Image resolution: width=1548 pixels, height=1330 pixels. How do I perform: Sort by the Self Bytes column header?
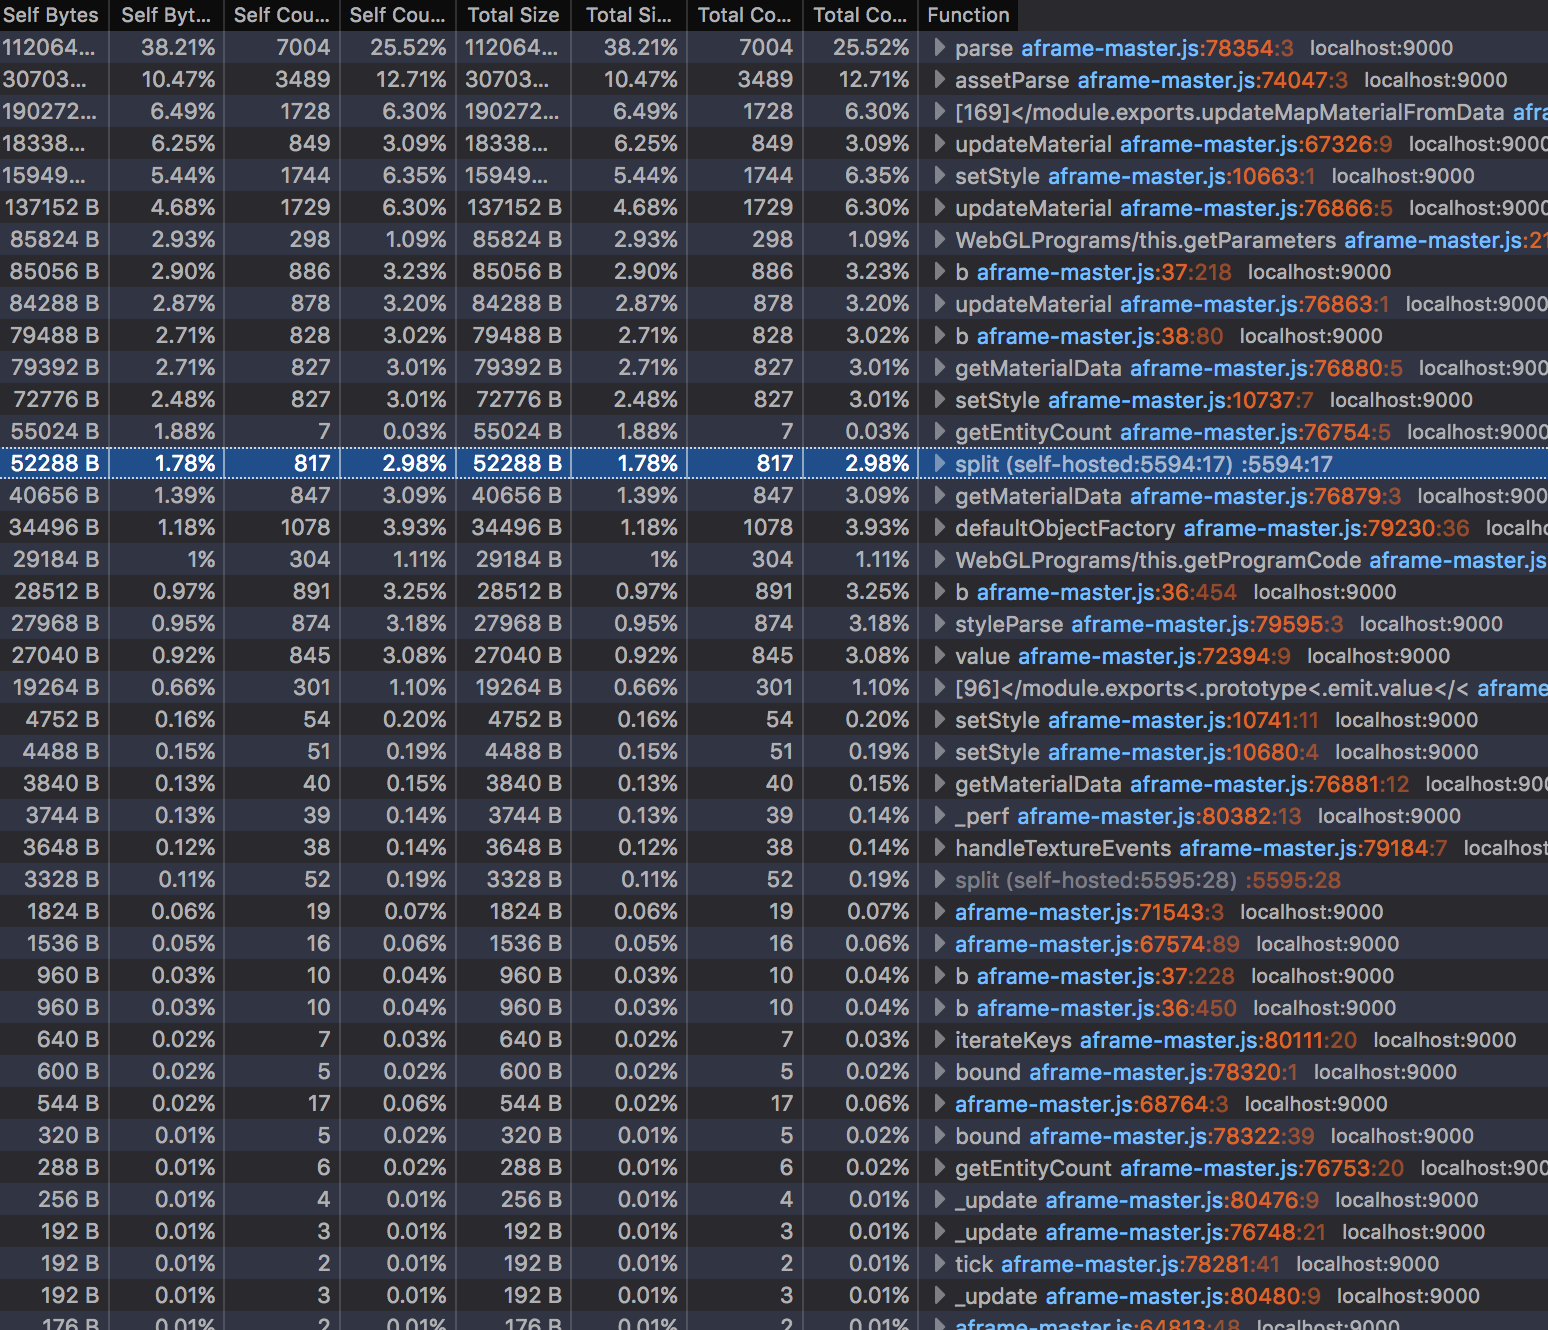[51, 15]
